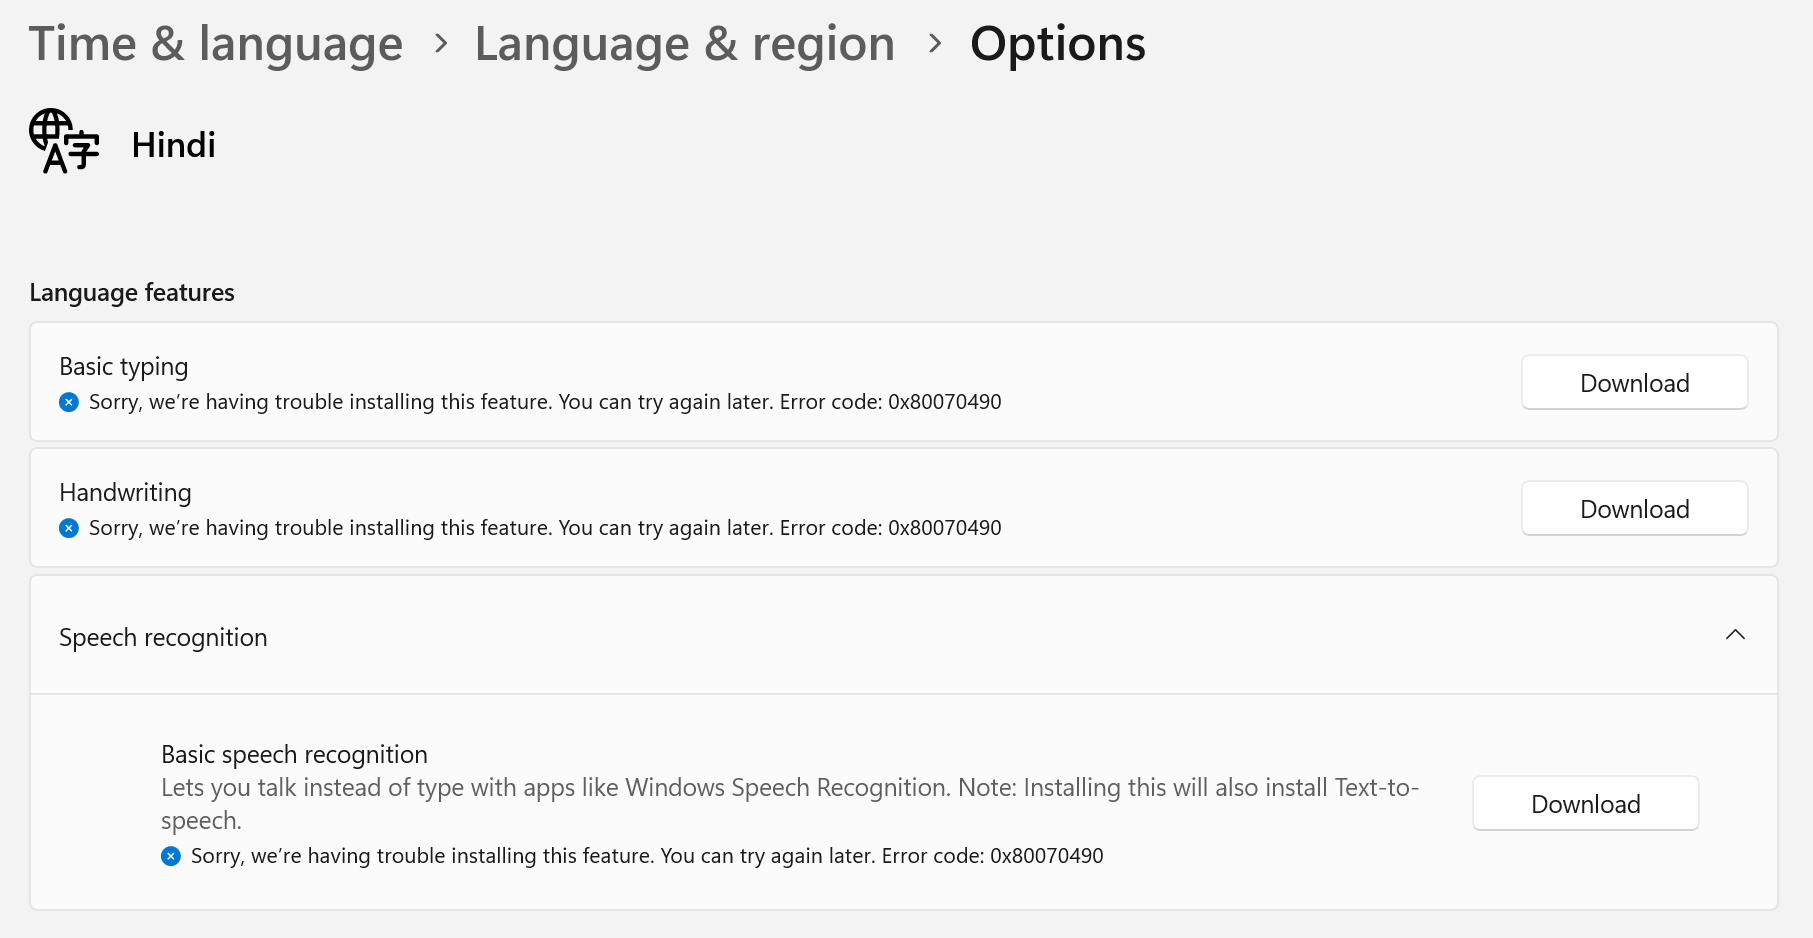Click the Speech recognition header label
The width and height of the screenshot is (1813, 938).
coord(163,638)
